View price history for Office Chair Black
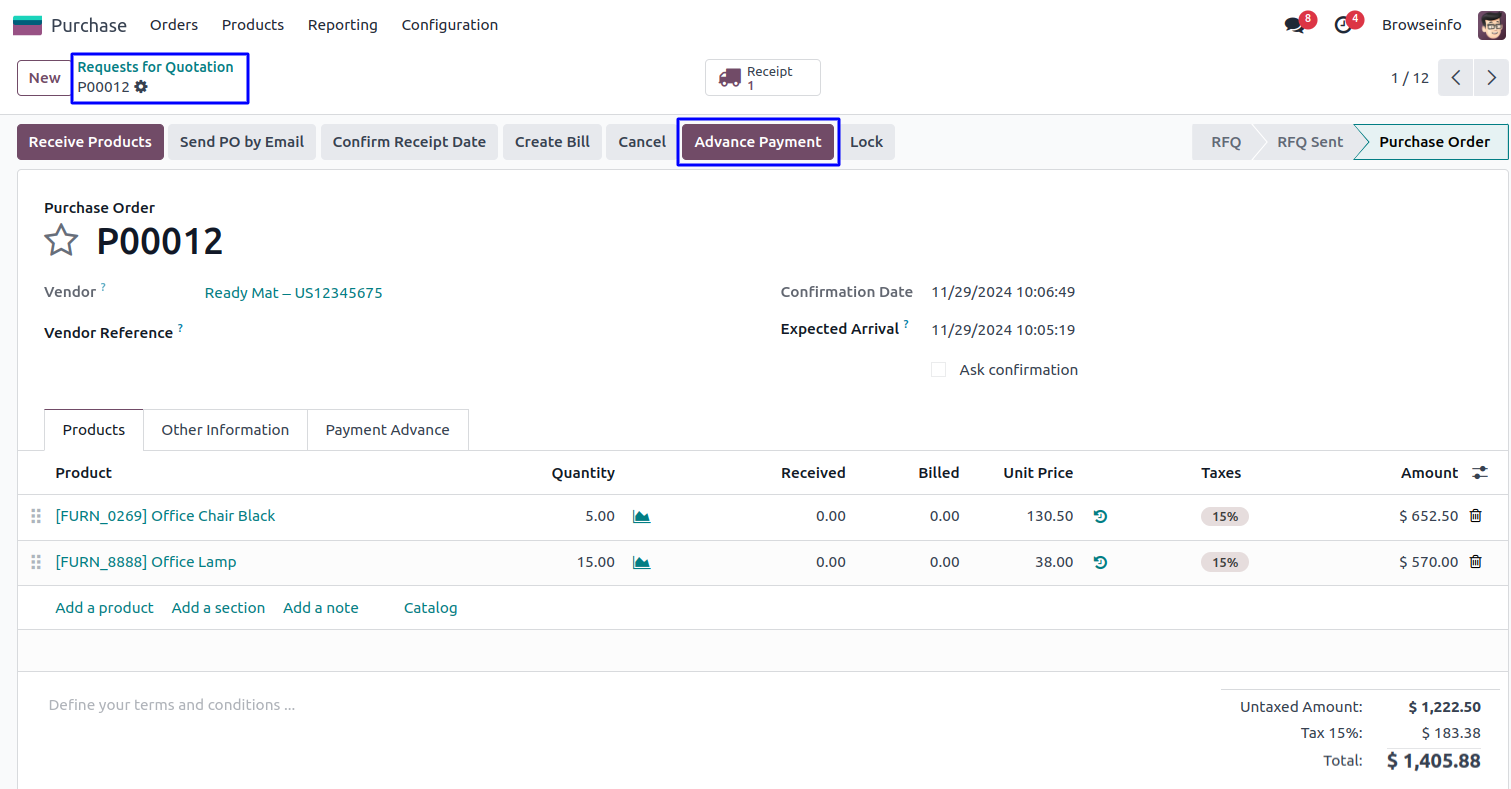Screen dimensions: 1511x789 1100,517
